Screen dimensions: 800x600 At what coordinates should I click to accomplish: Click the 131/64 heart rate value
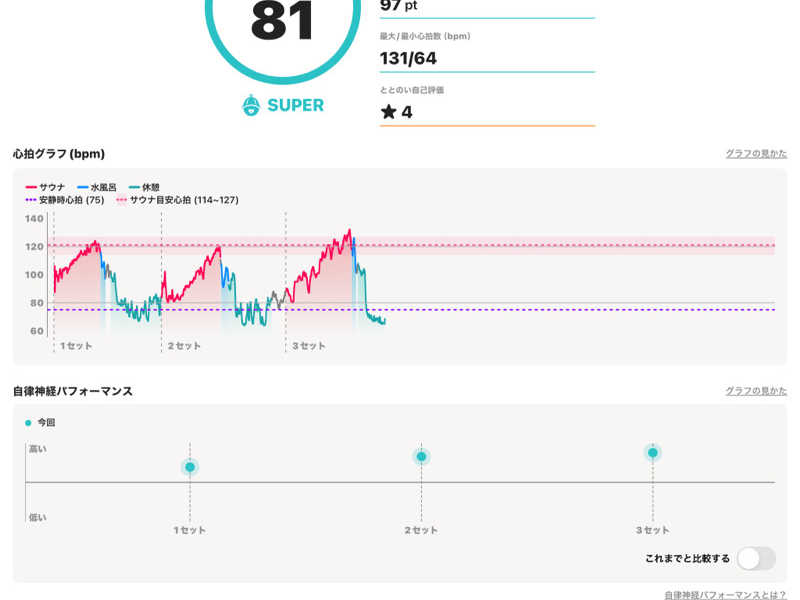pos(408,58)
